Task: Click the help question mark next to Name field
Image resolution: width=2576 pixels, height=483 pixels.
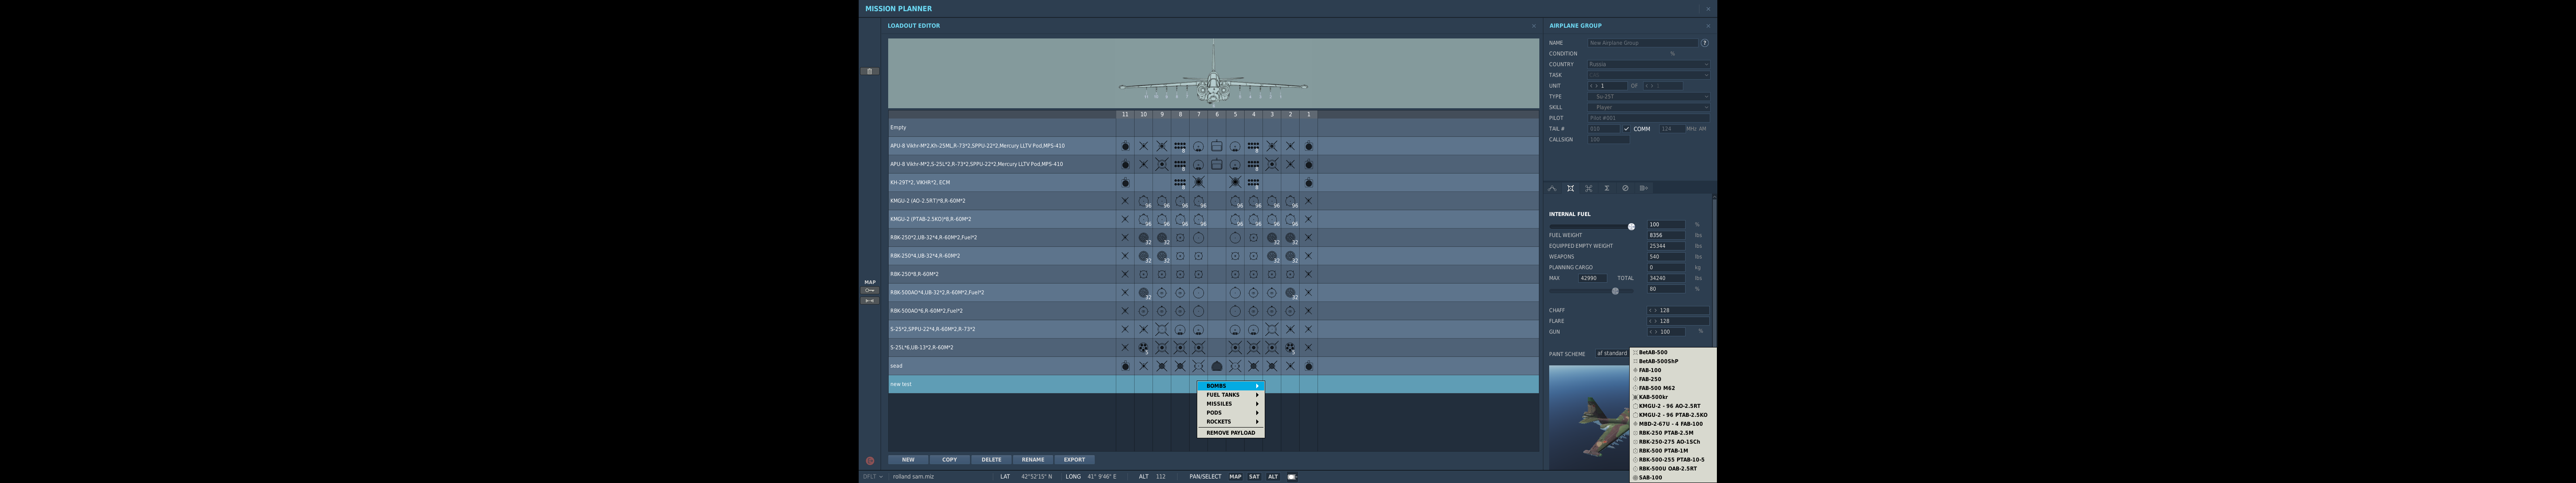Action: 1704,43
